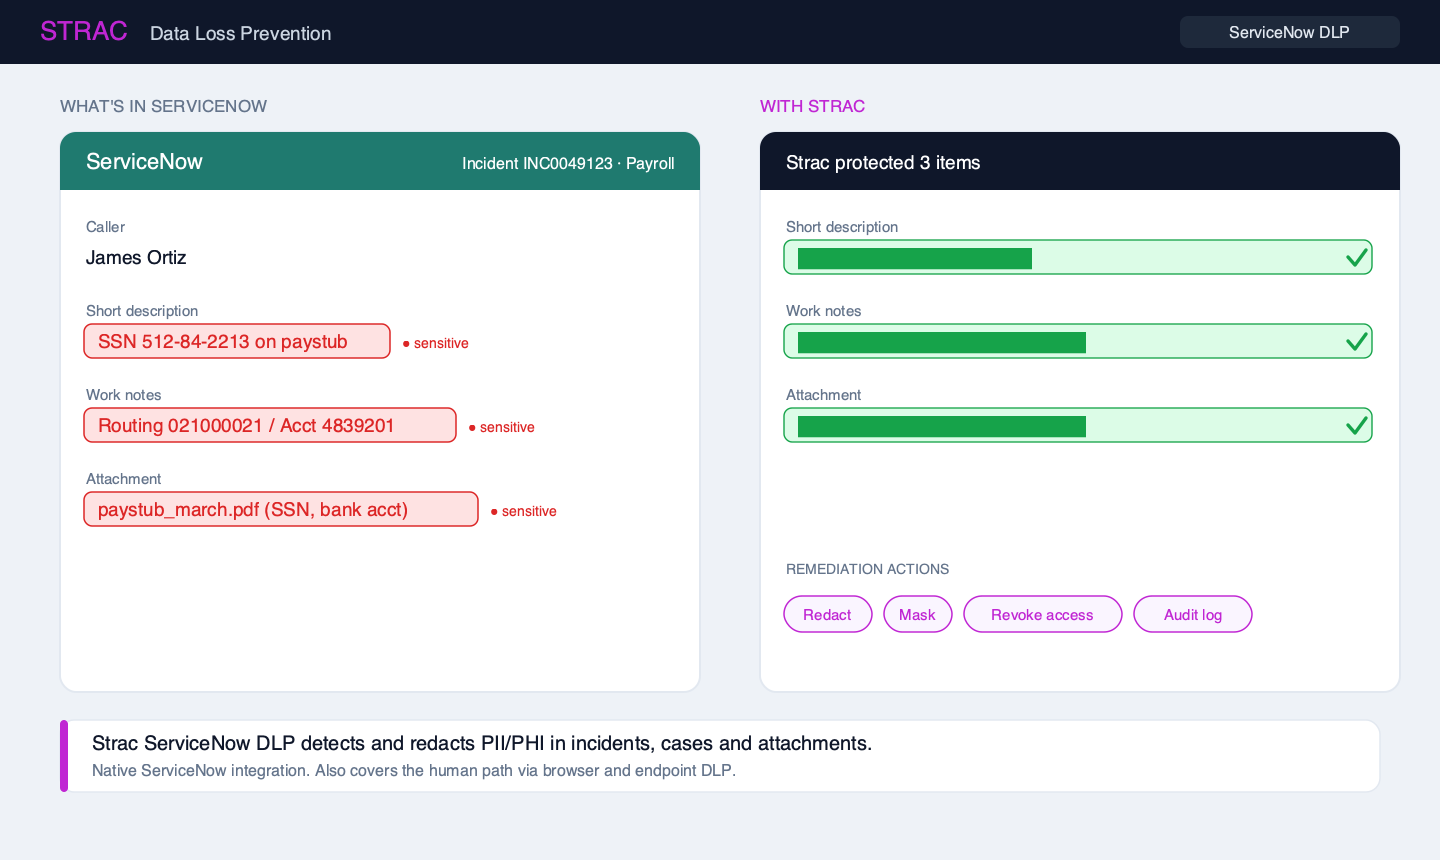This screenshot has width=1440, height=860.
Task: Open the ServiceNow DLP button in header
Action: [x=1290, y=32]
